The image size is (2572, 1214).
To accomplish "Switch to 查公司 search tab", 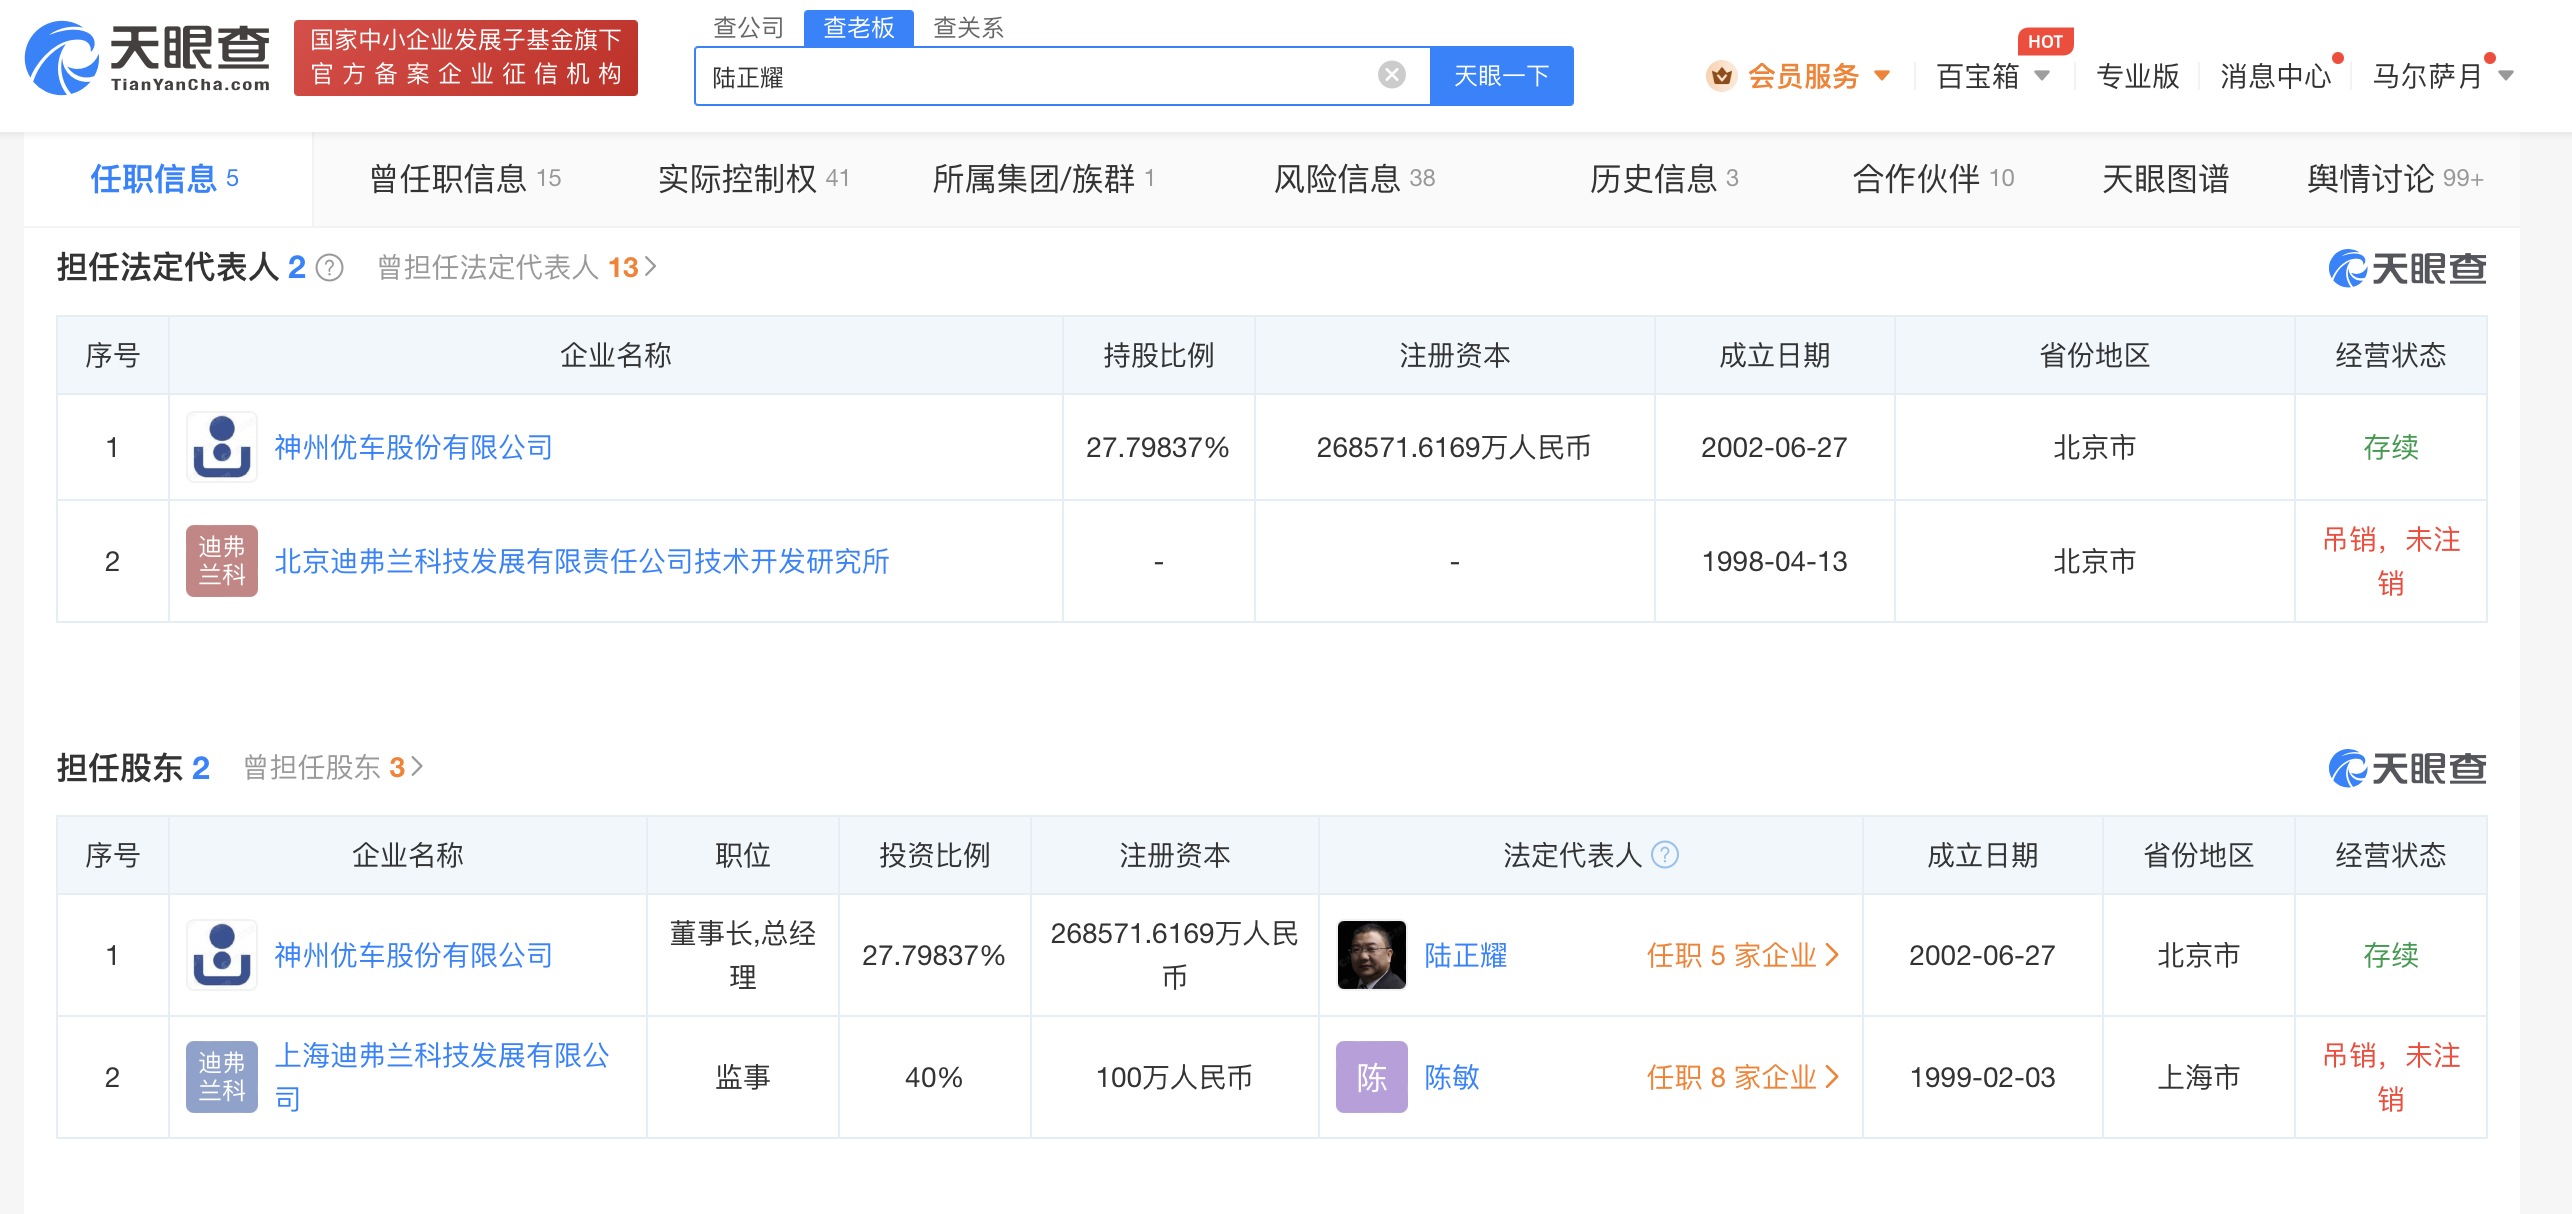I will click(x=748, y=27).
